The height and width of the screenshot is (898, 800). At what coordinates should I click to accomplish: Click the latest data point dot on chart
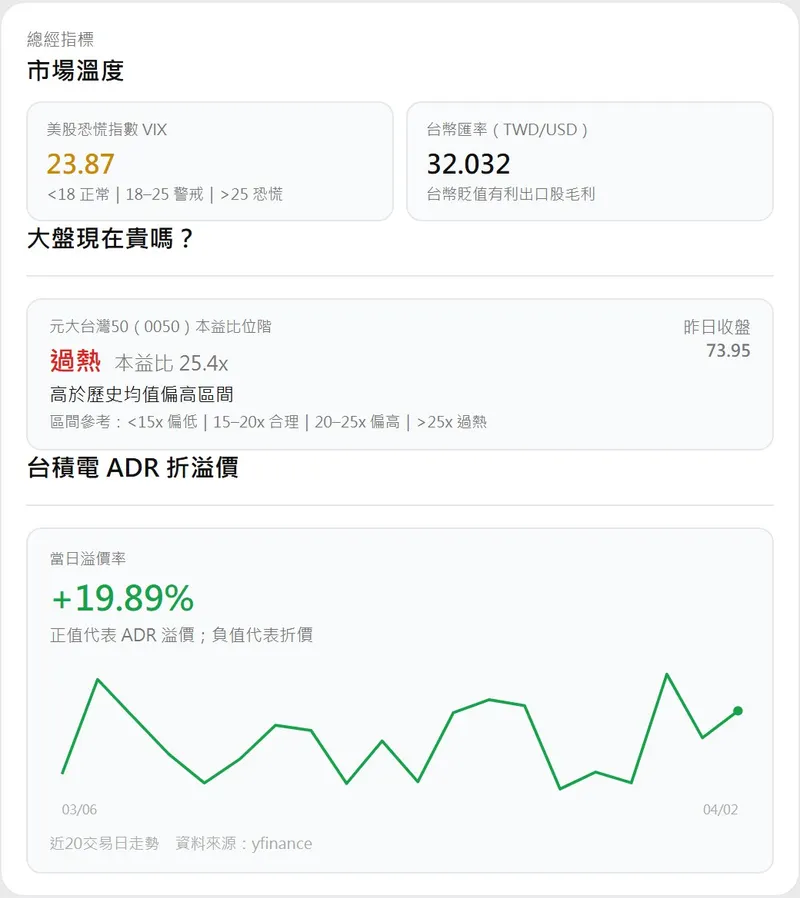click(x=738, y=711)
